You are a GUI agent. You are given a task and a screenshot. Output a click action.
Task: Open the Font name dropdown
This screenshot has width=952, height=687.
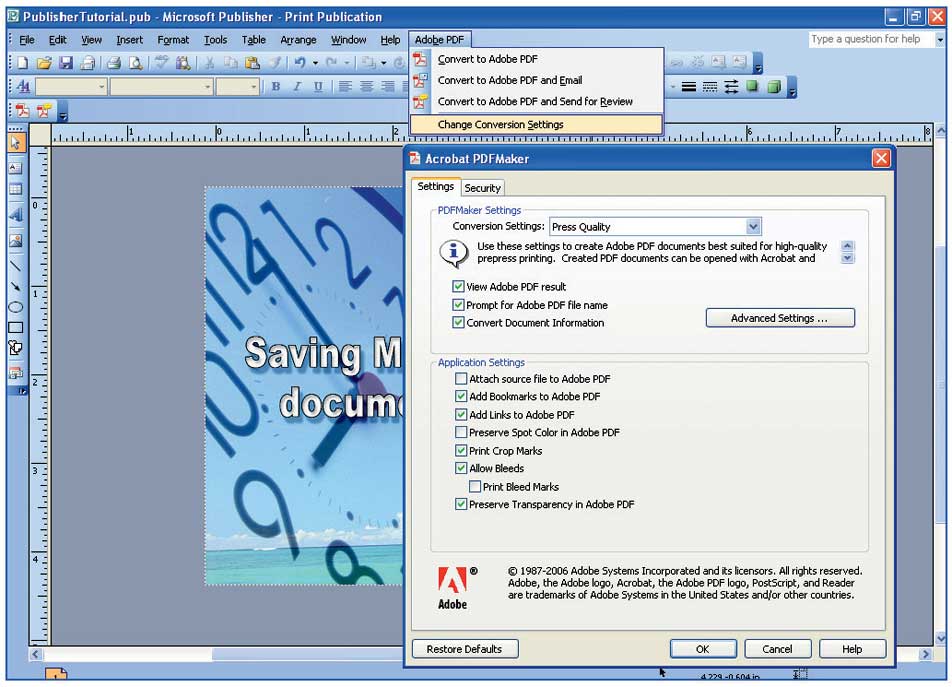coord(208,87)
